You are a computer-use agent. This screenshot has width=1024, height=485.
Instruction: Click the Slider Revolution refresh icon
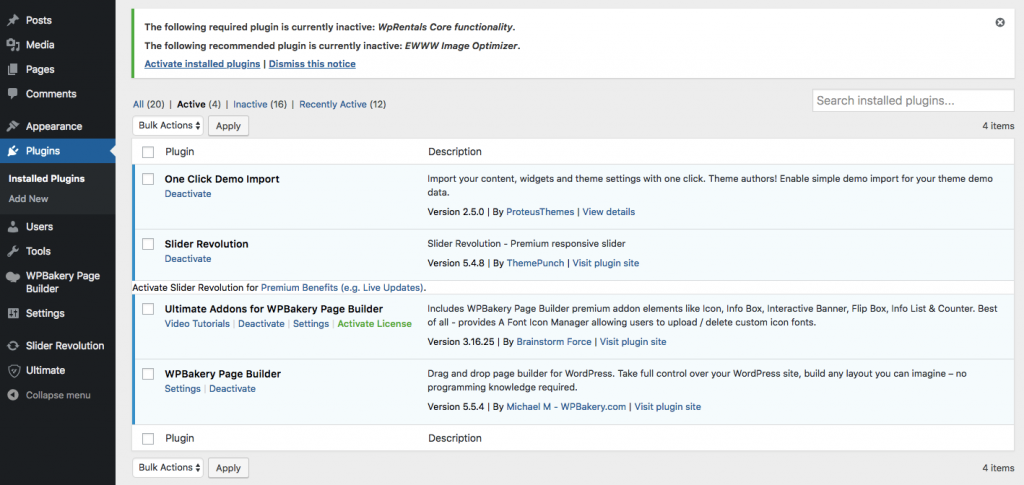(x=12, y=346)
